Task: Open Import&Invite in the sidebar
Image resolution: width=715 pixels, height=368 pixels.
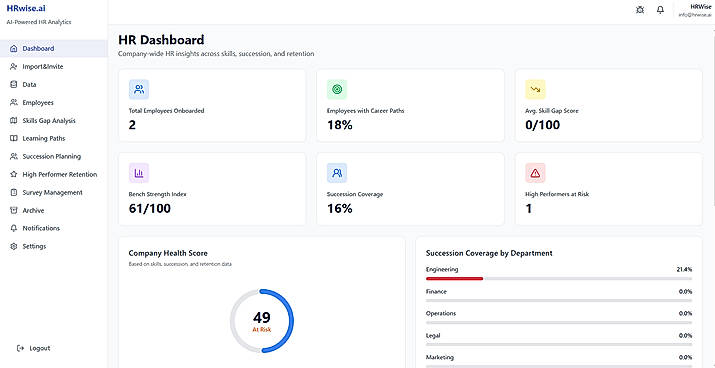Action: [53, 67]
